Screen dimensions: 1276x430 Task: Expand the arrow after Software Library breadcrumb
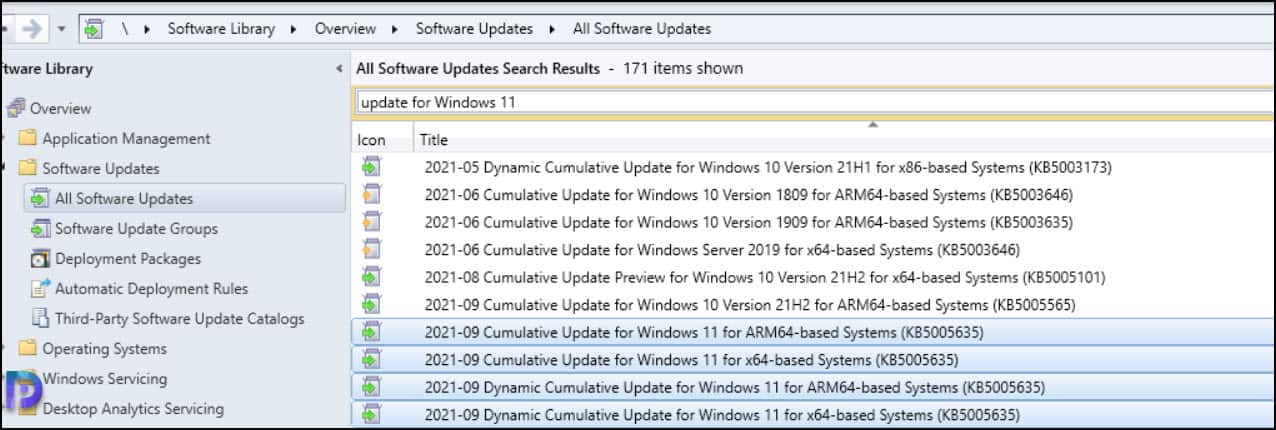[294, 29]
